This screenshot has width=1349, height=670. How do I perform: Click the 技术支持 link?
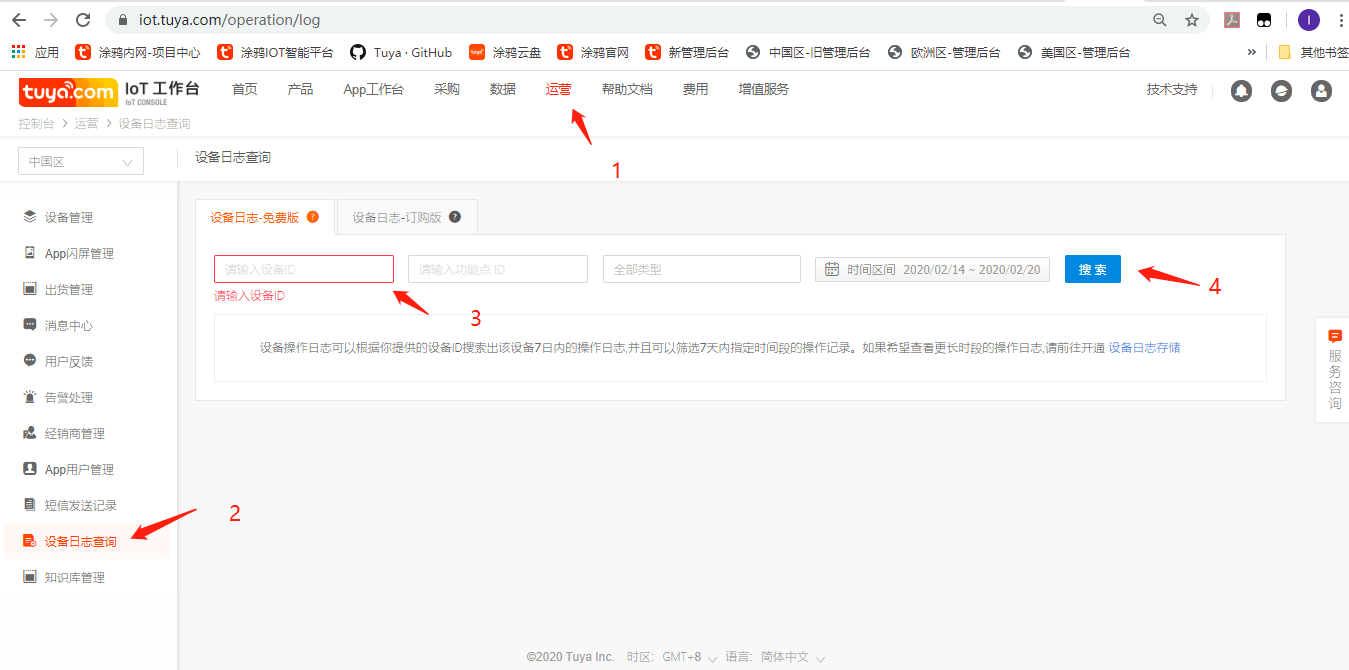[x=1172, y=89]
